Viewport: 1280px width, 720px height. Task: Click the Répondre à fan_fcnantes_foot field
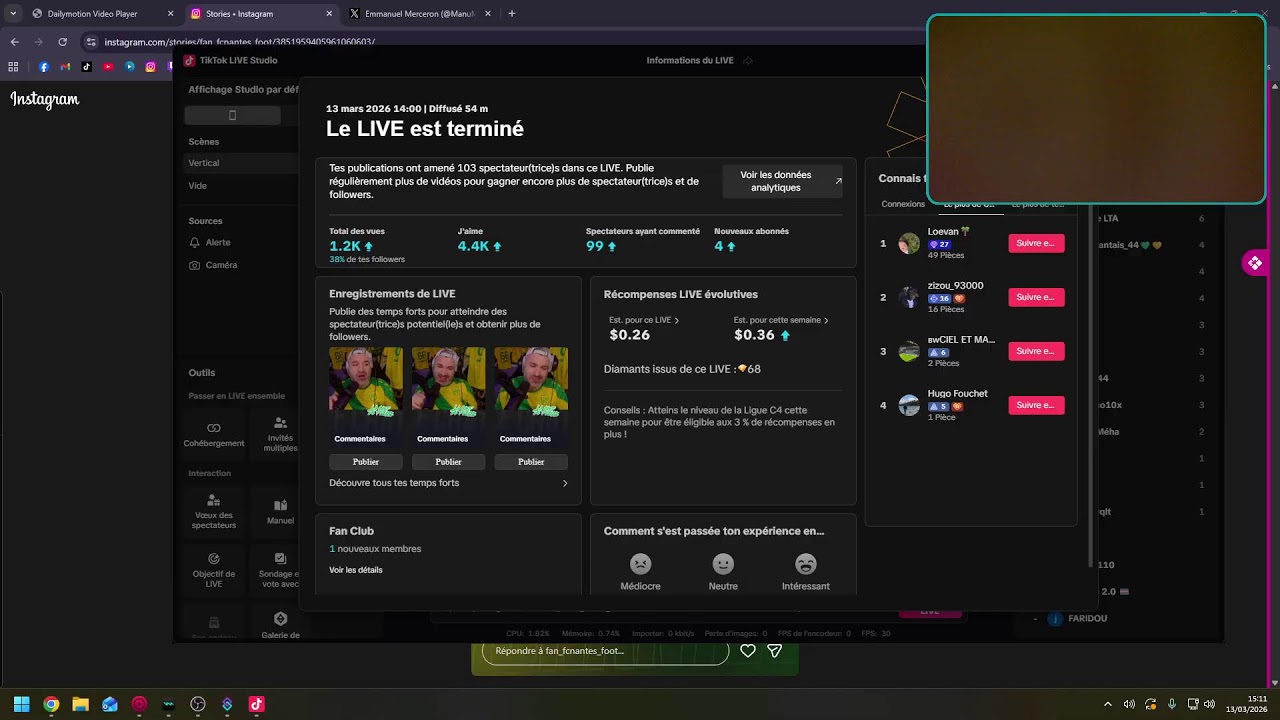tap(606, 651)
